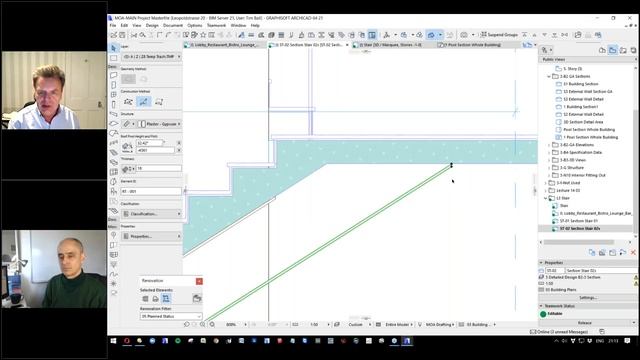Choose the third construction method icon
Screen dimensions: 640x360
pyautogui.click(x=159, y=102)
